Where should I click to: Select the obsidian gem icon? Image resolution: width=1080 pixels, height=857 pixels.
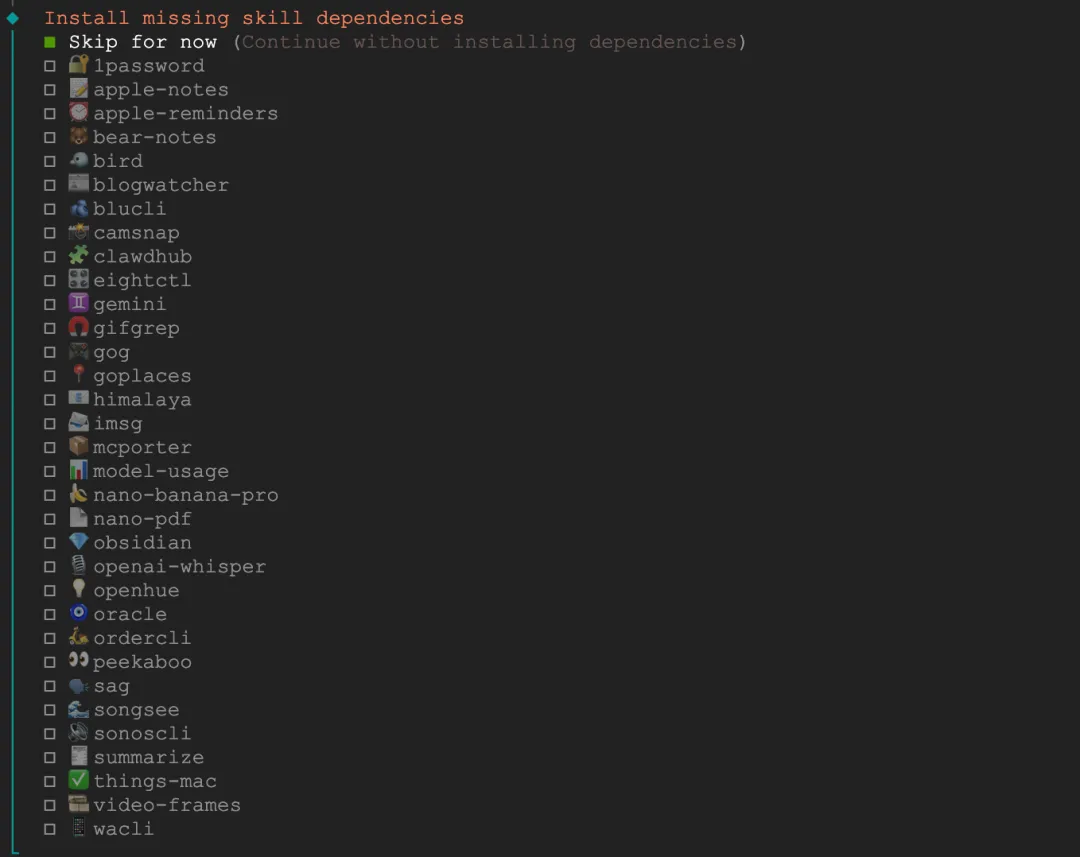79,542
